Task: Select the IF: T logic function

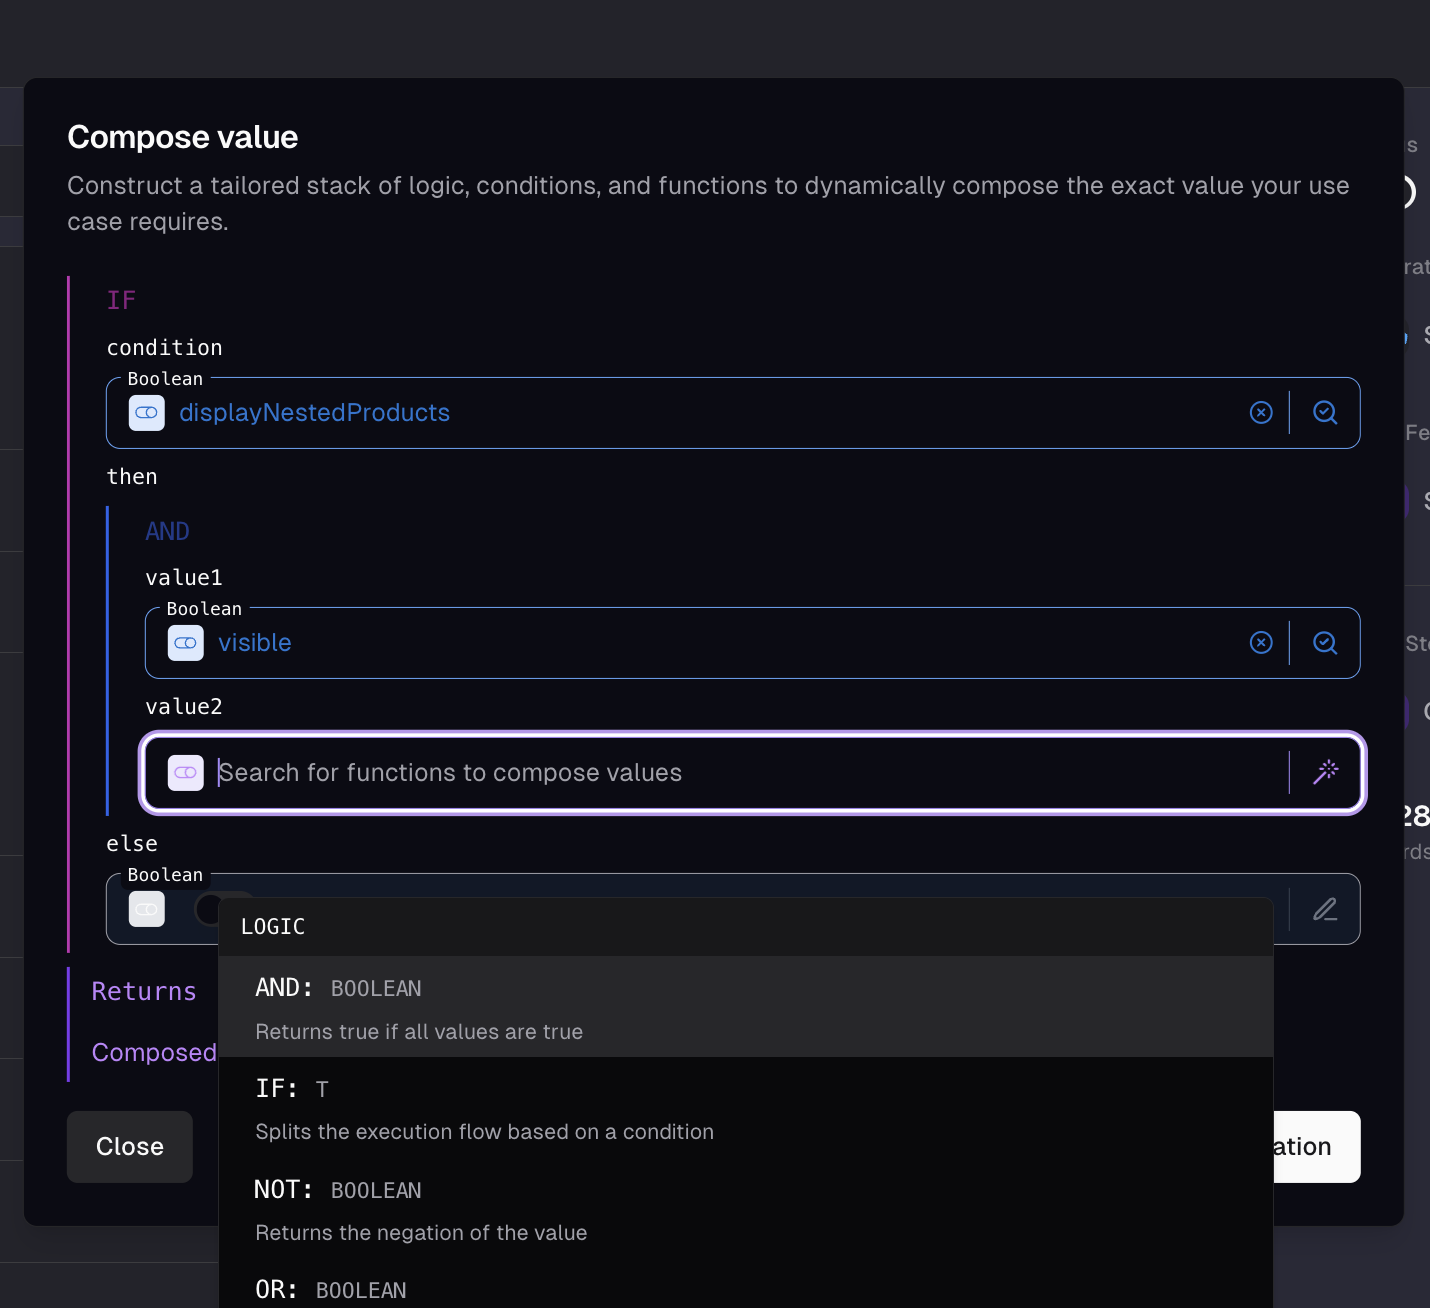Action: [x=746, y=1108]
